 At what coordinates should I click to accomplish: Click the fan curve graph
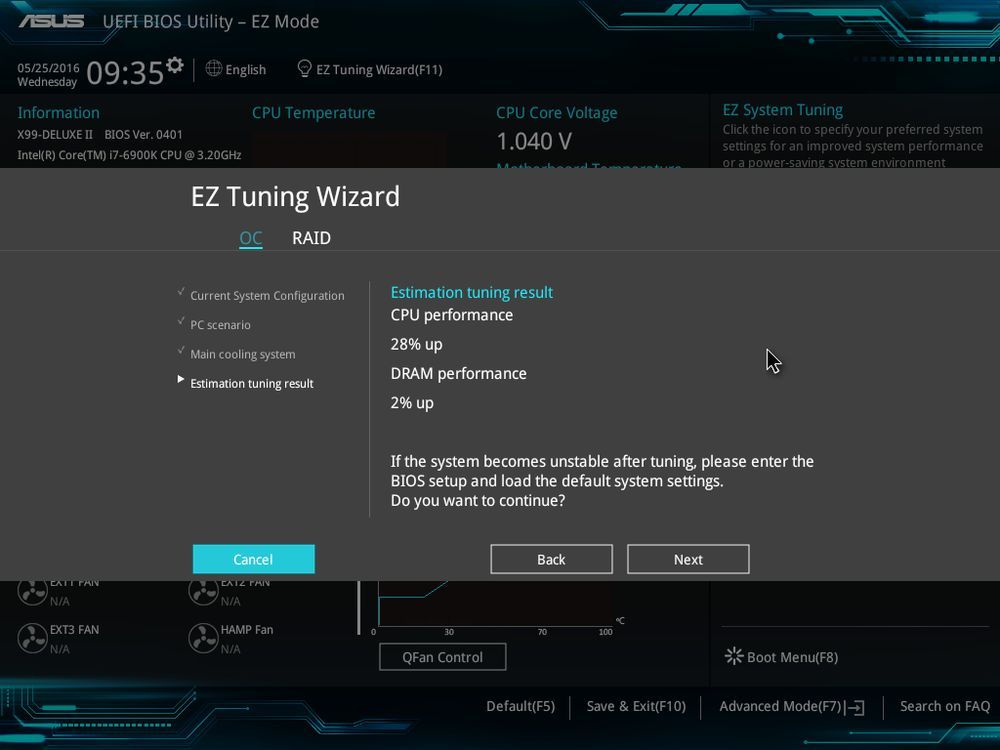pos(495,603)
